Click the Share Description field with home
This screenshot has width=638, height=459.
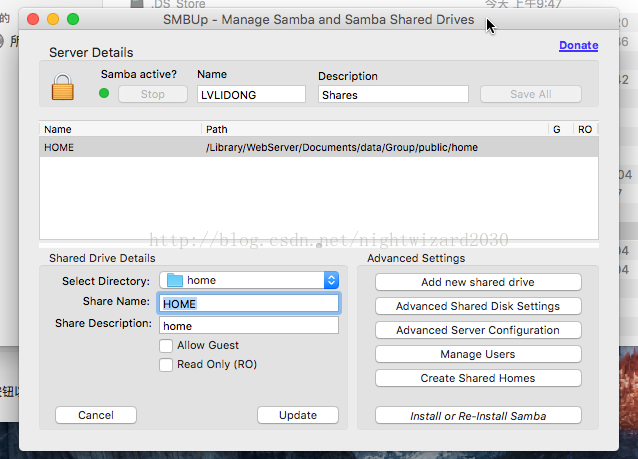tap(249, 326)
